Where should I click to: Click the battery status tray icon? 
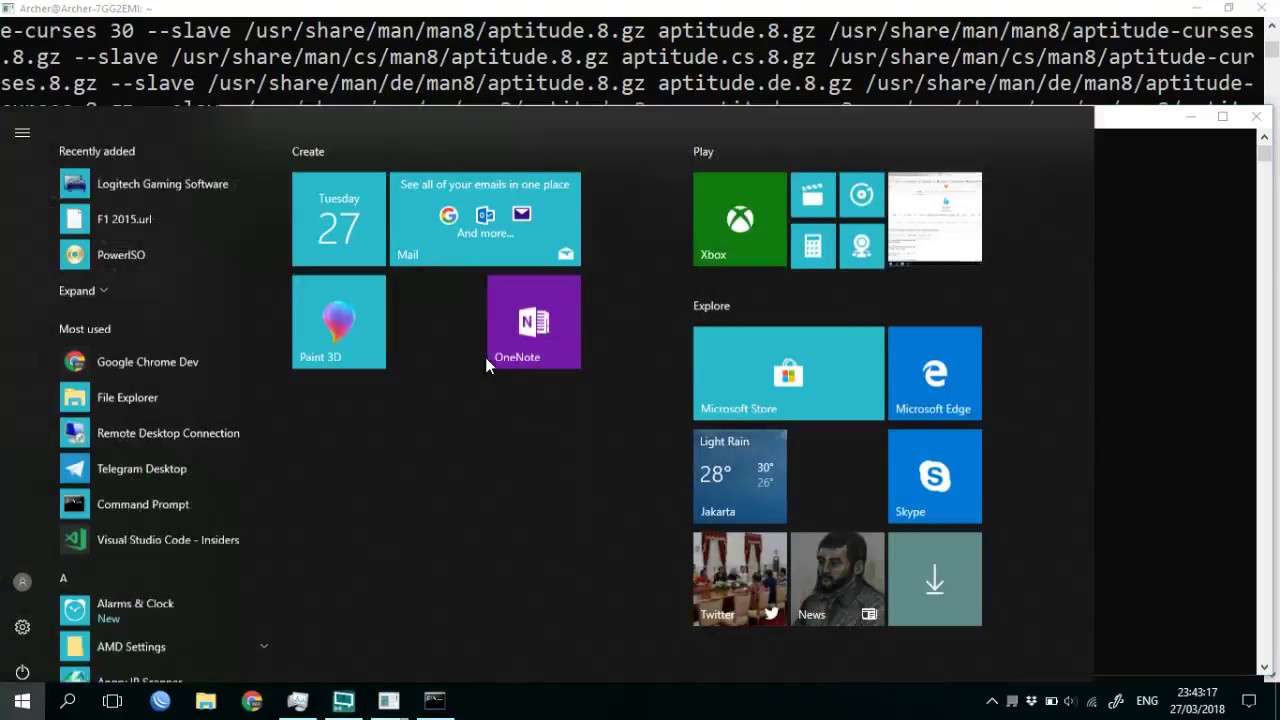pyautogui.click(x=1051, y=701)
